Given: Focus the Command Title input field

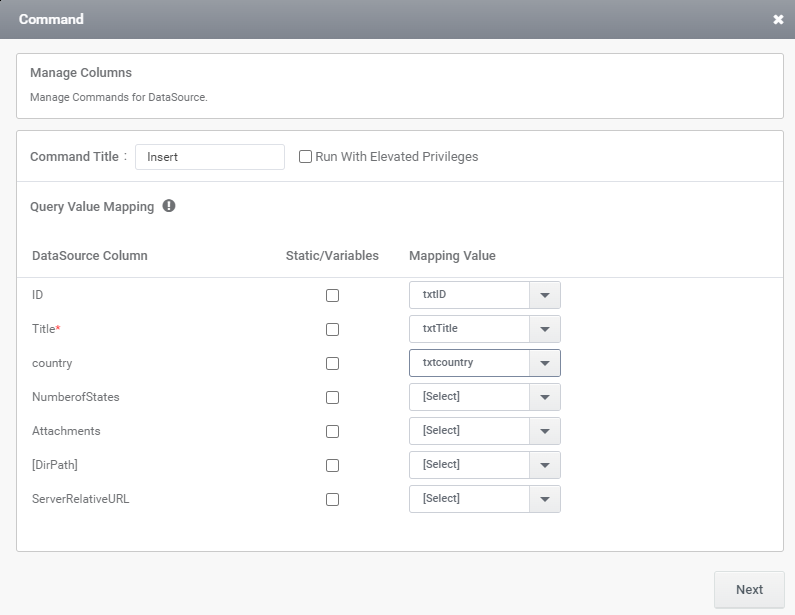Looking at the screenshot, I should coord(209,157).
